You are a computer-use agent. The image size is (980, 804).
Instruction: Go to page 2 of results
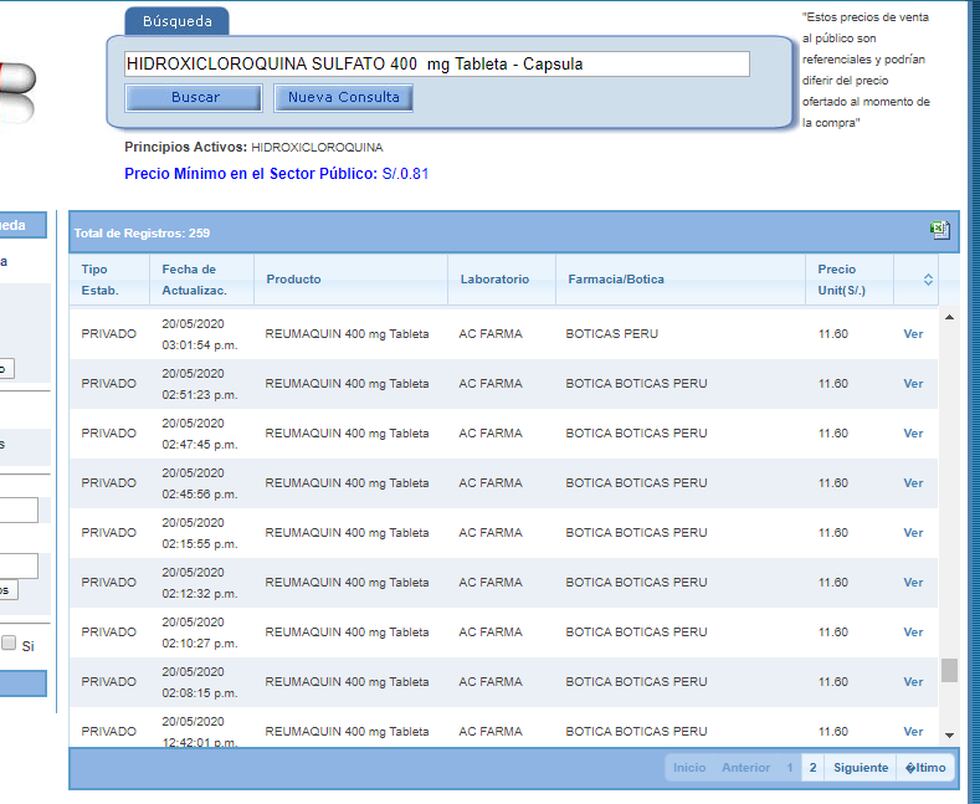click(x=813, y=768)
